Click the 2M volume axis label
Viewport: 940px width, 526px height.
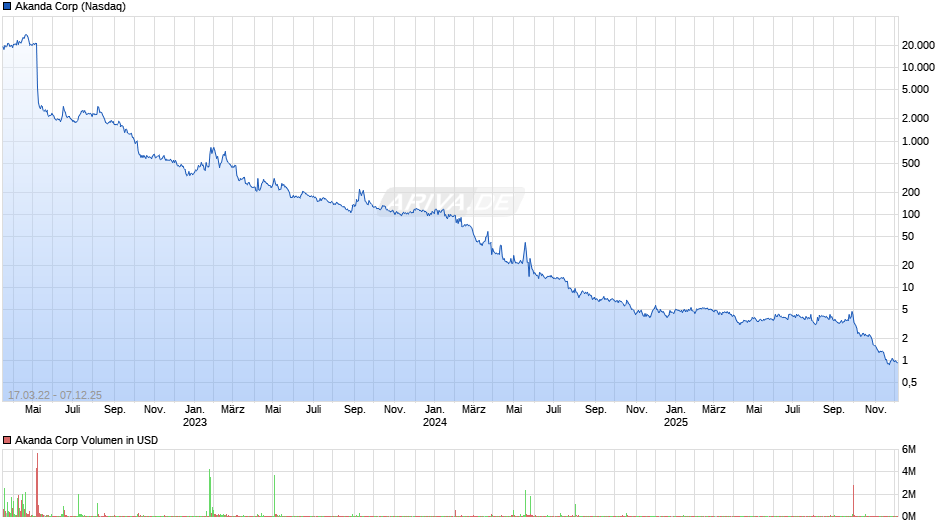tap(909, 494)
